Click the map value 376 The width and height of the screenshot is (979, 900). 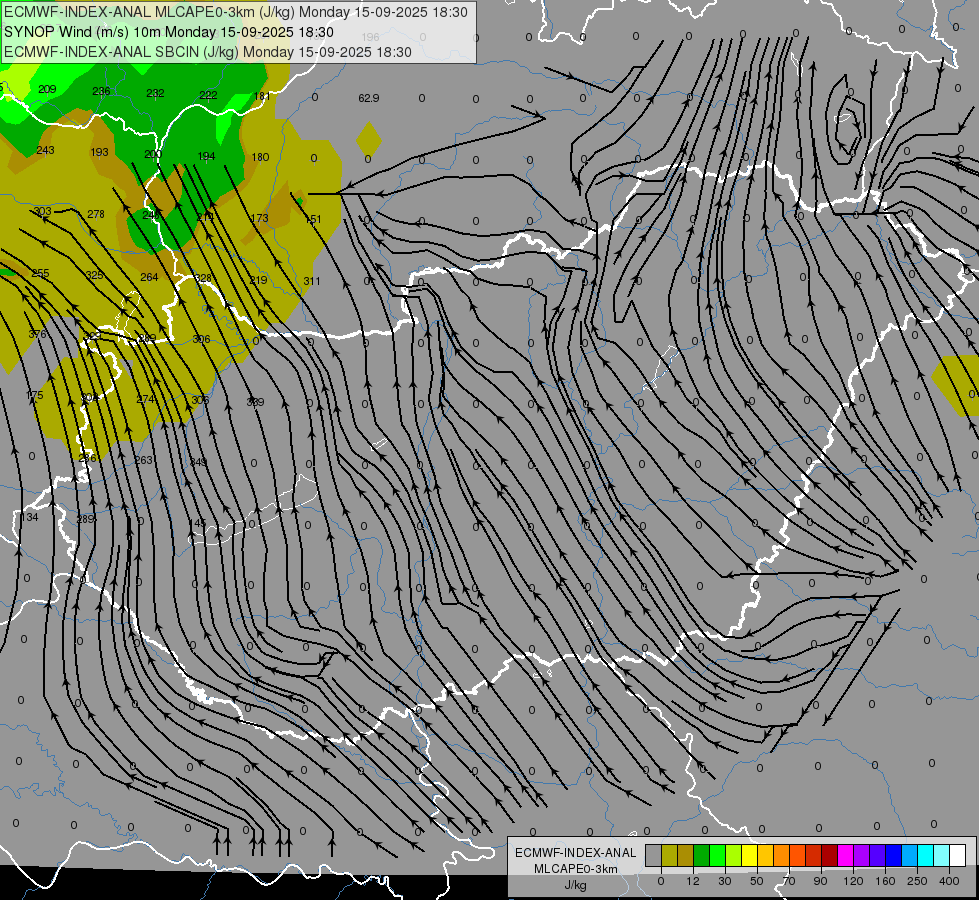(37, 334)
